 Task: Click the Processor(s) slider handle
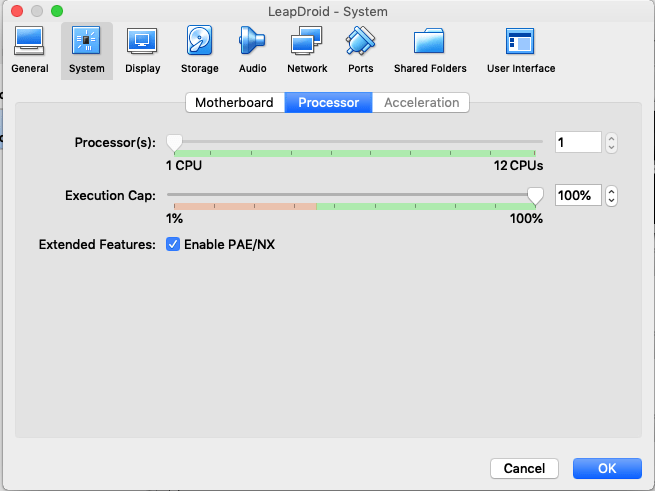point(174,142)
